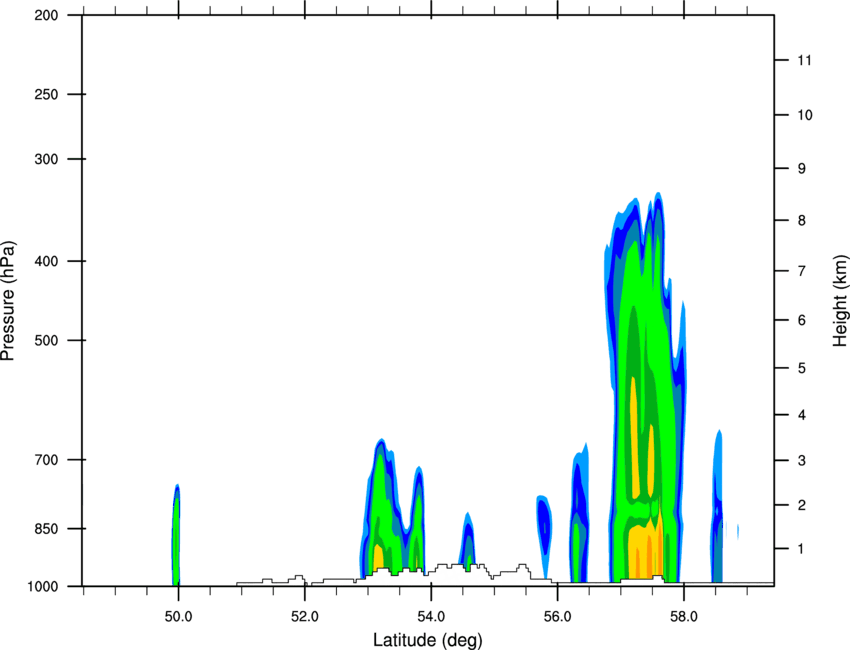Click the 54.0 latitude tick label
The height and width of the screenshot is (650, 850).
[x=431, y=617]
